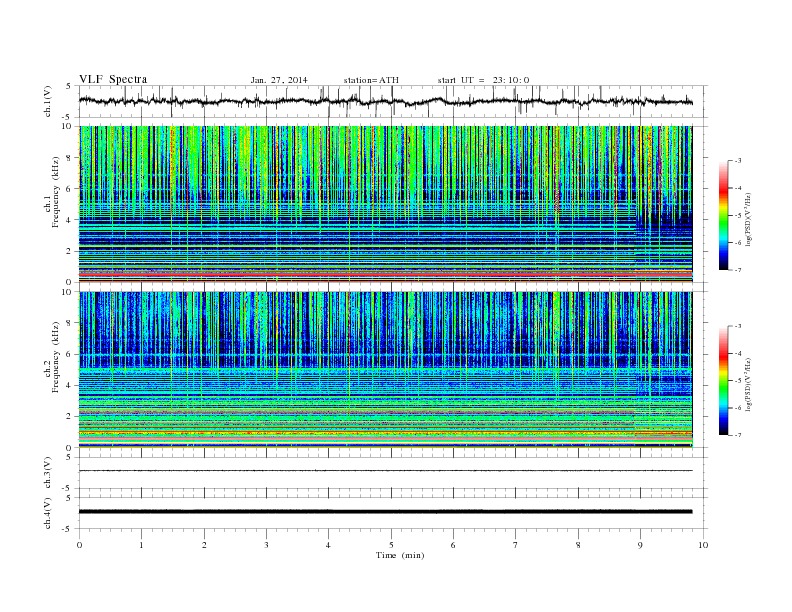Click the "7" tick on the time axis
The width and height of the screenshot is (792, 612).
pos(516,545)
